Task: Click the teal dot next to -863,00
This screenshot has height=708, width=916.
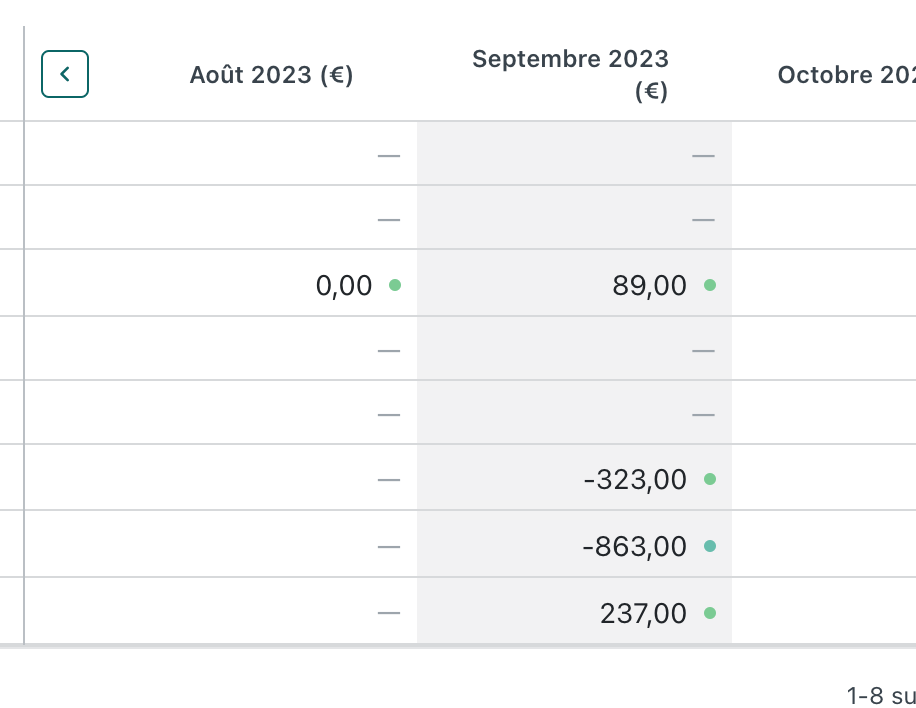Action: (710, 546)
